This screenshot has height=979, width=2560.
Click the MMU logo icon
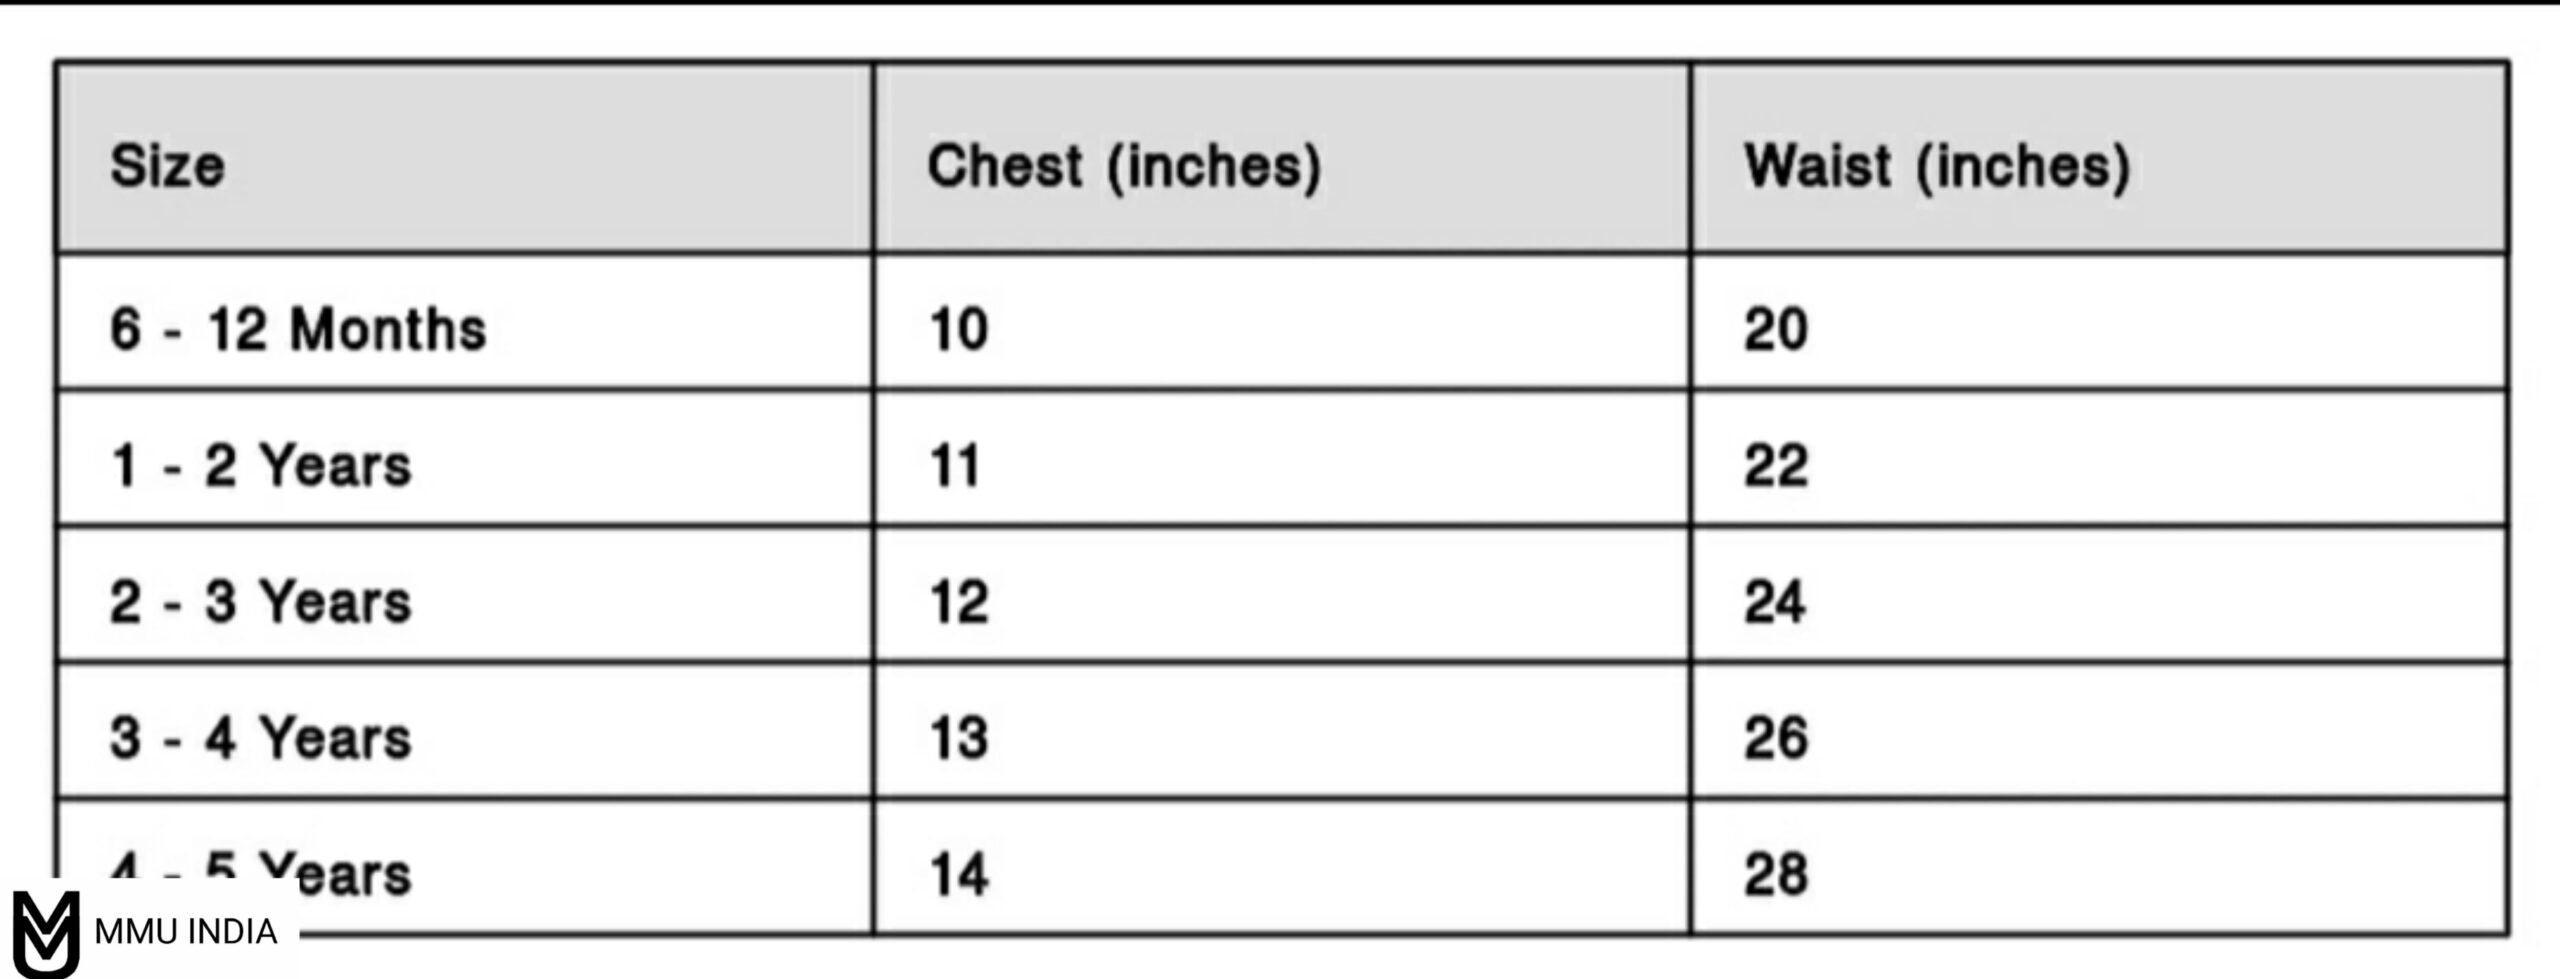[46, 933]
